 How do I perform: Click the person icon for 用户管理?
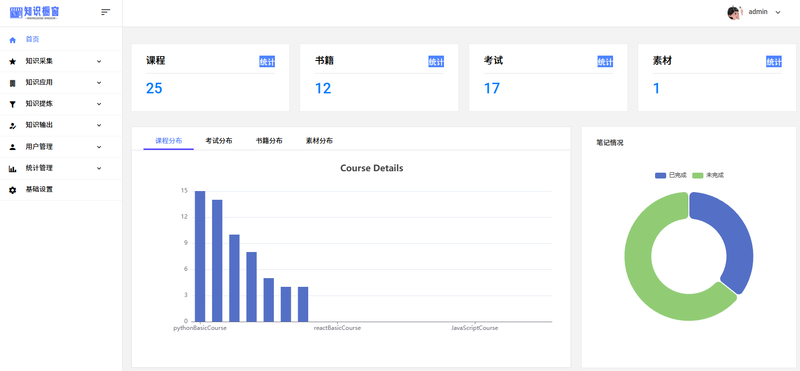pyautogui.click(x=13, y=147)
